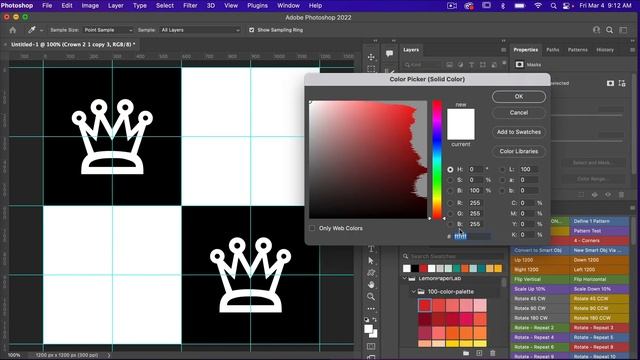Select the R red radio button
This screenshot has width=640, height=360.
tap(450, 203)
